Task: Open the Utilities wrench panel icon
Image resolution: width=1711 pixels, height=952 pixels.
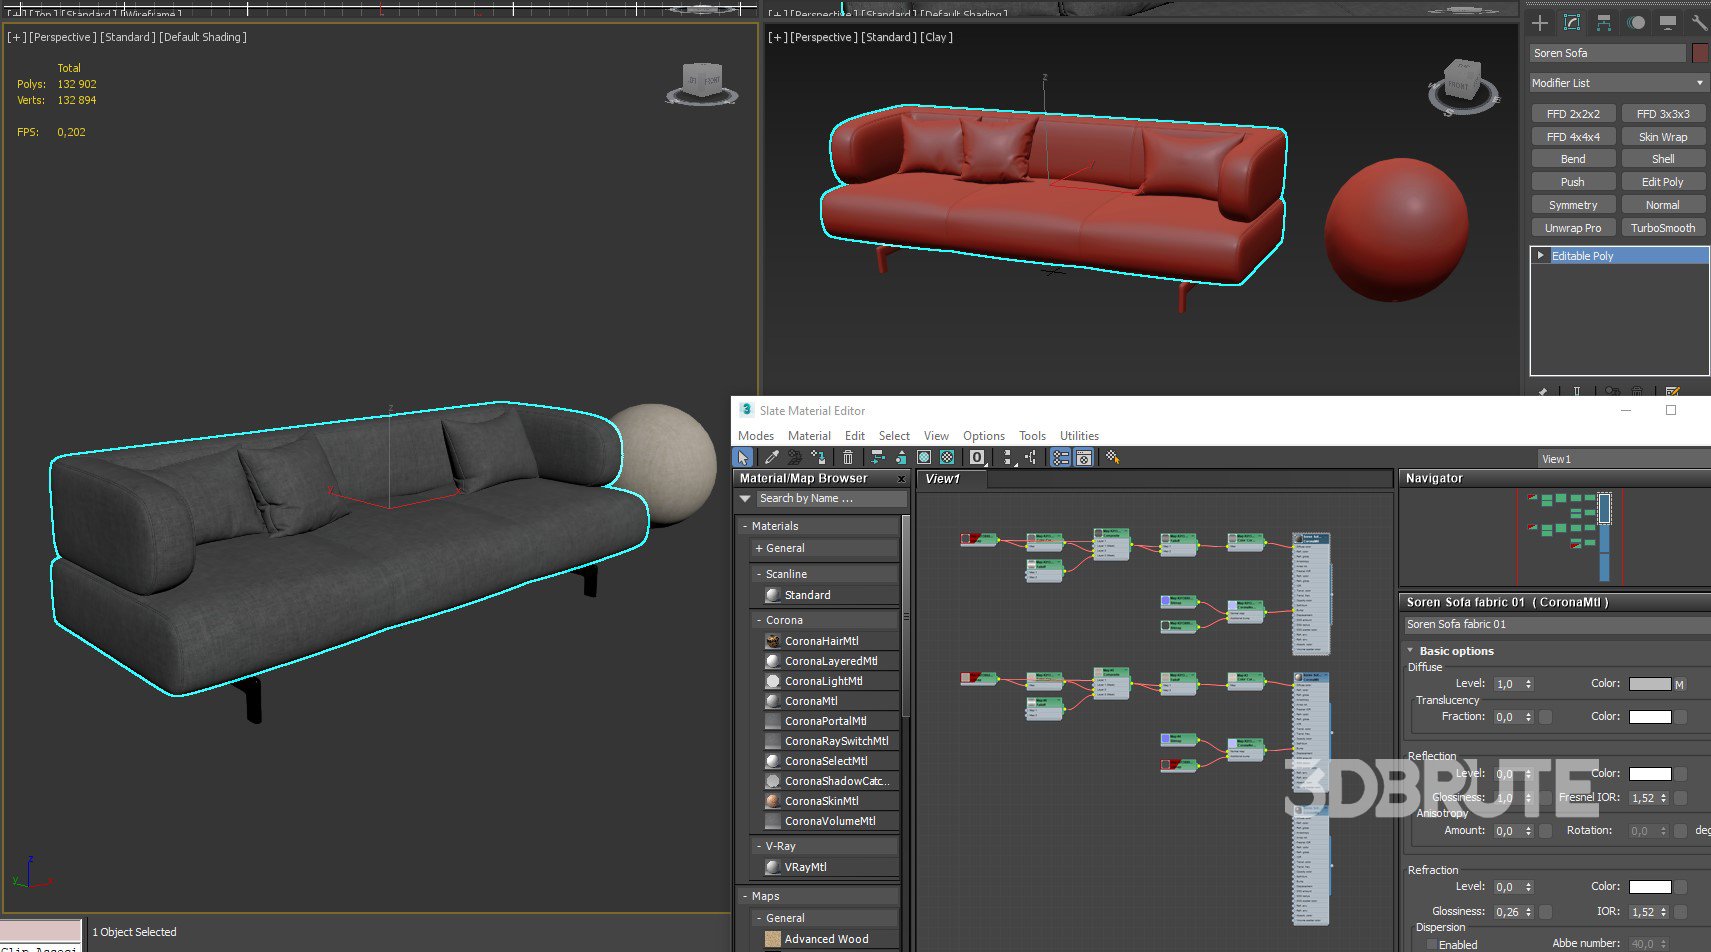Action: 1698,23
